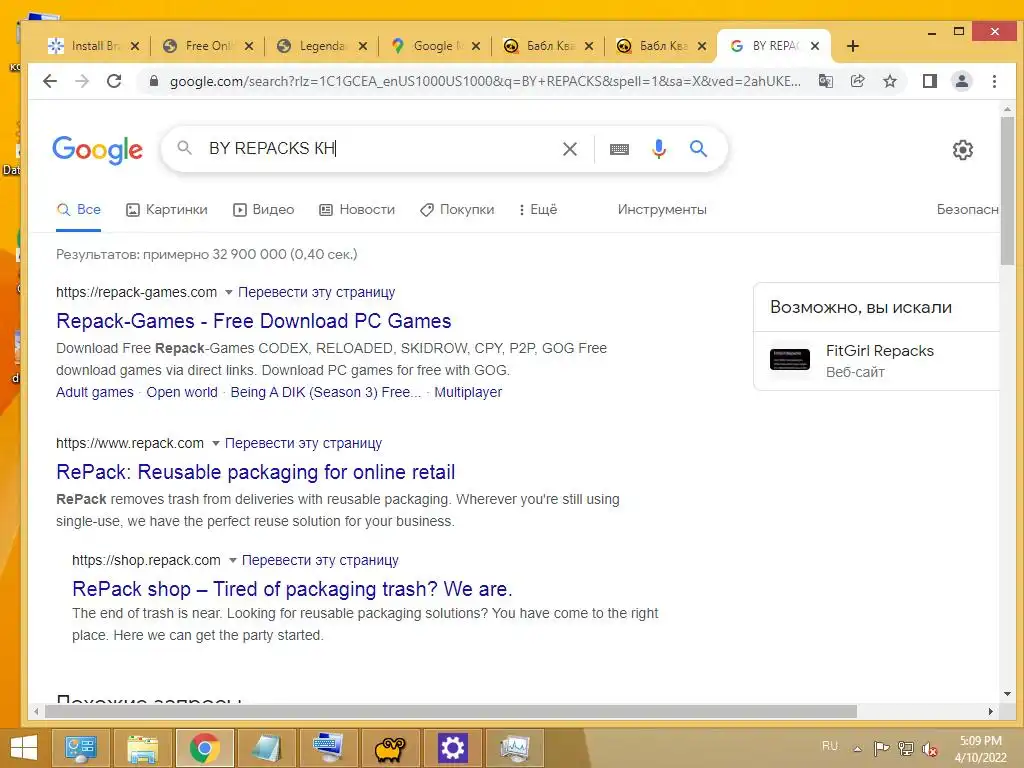This screenshot has width=1024, height=768.
Task: Select the Видео videos filter
Action: coord(264,210)
